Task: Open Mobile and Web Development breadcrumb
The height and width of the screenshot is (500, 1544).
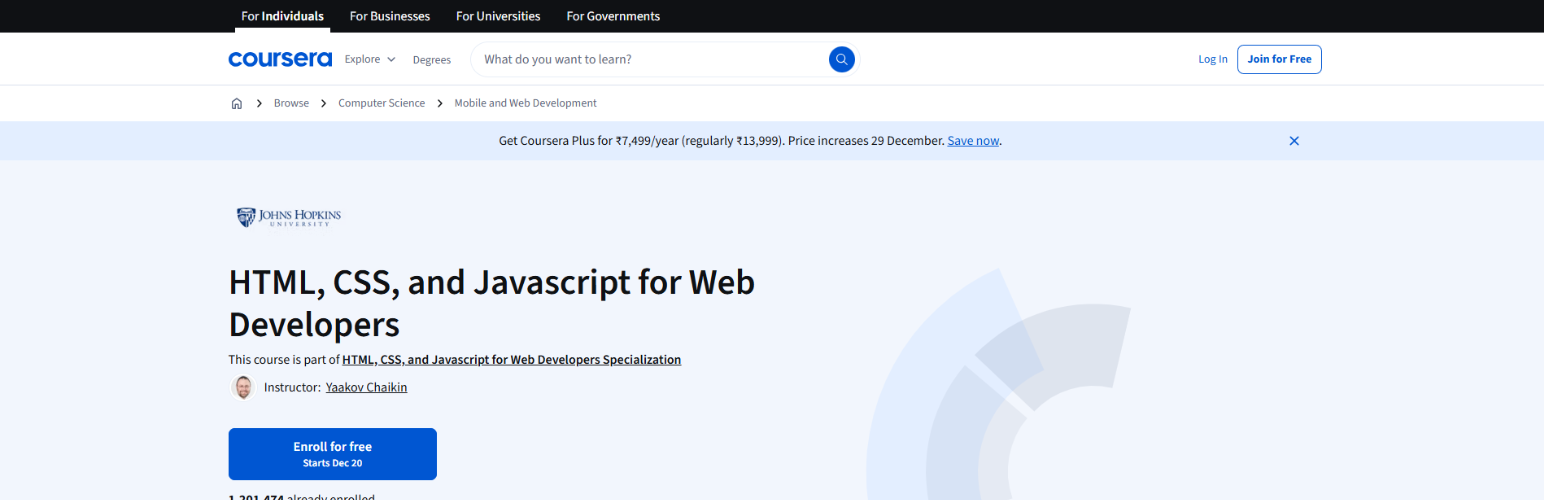Action: tap(525, 103)
